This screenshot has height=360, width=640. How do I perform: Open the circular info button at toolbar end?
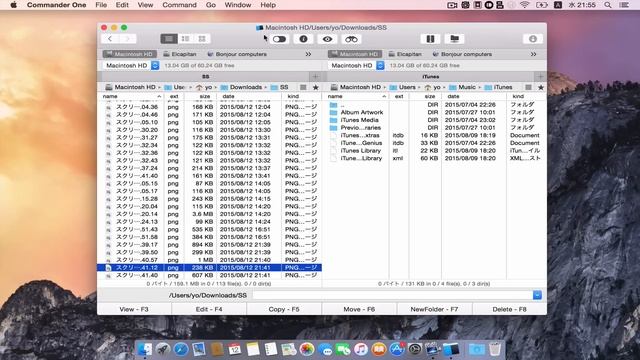[x=533, y=39]
